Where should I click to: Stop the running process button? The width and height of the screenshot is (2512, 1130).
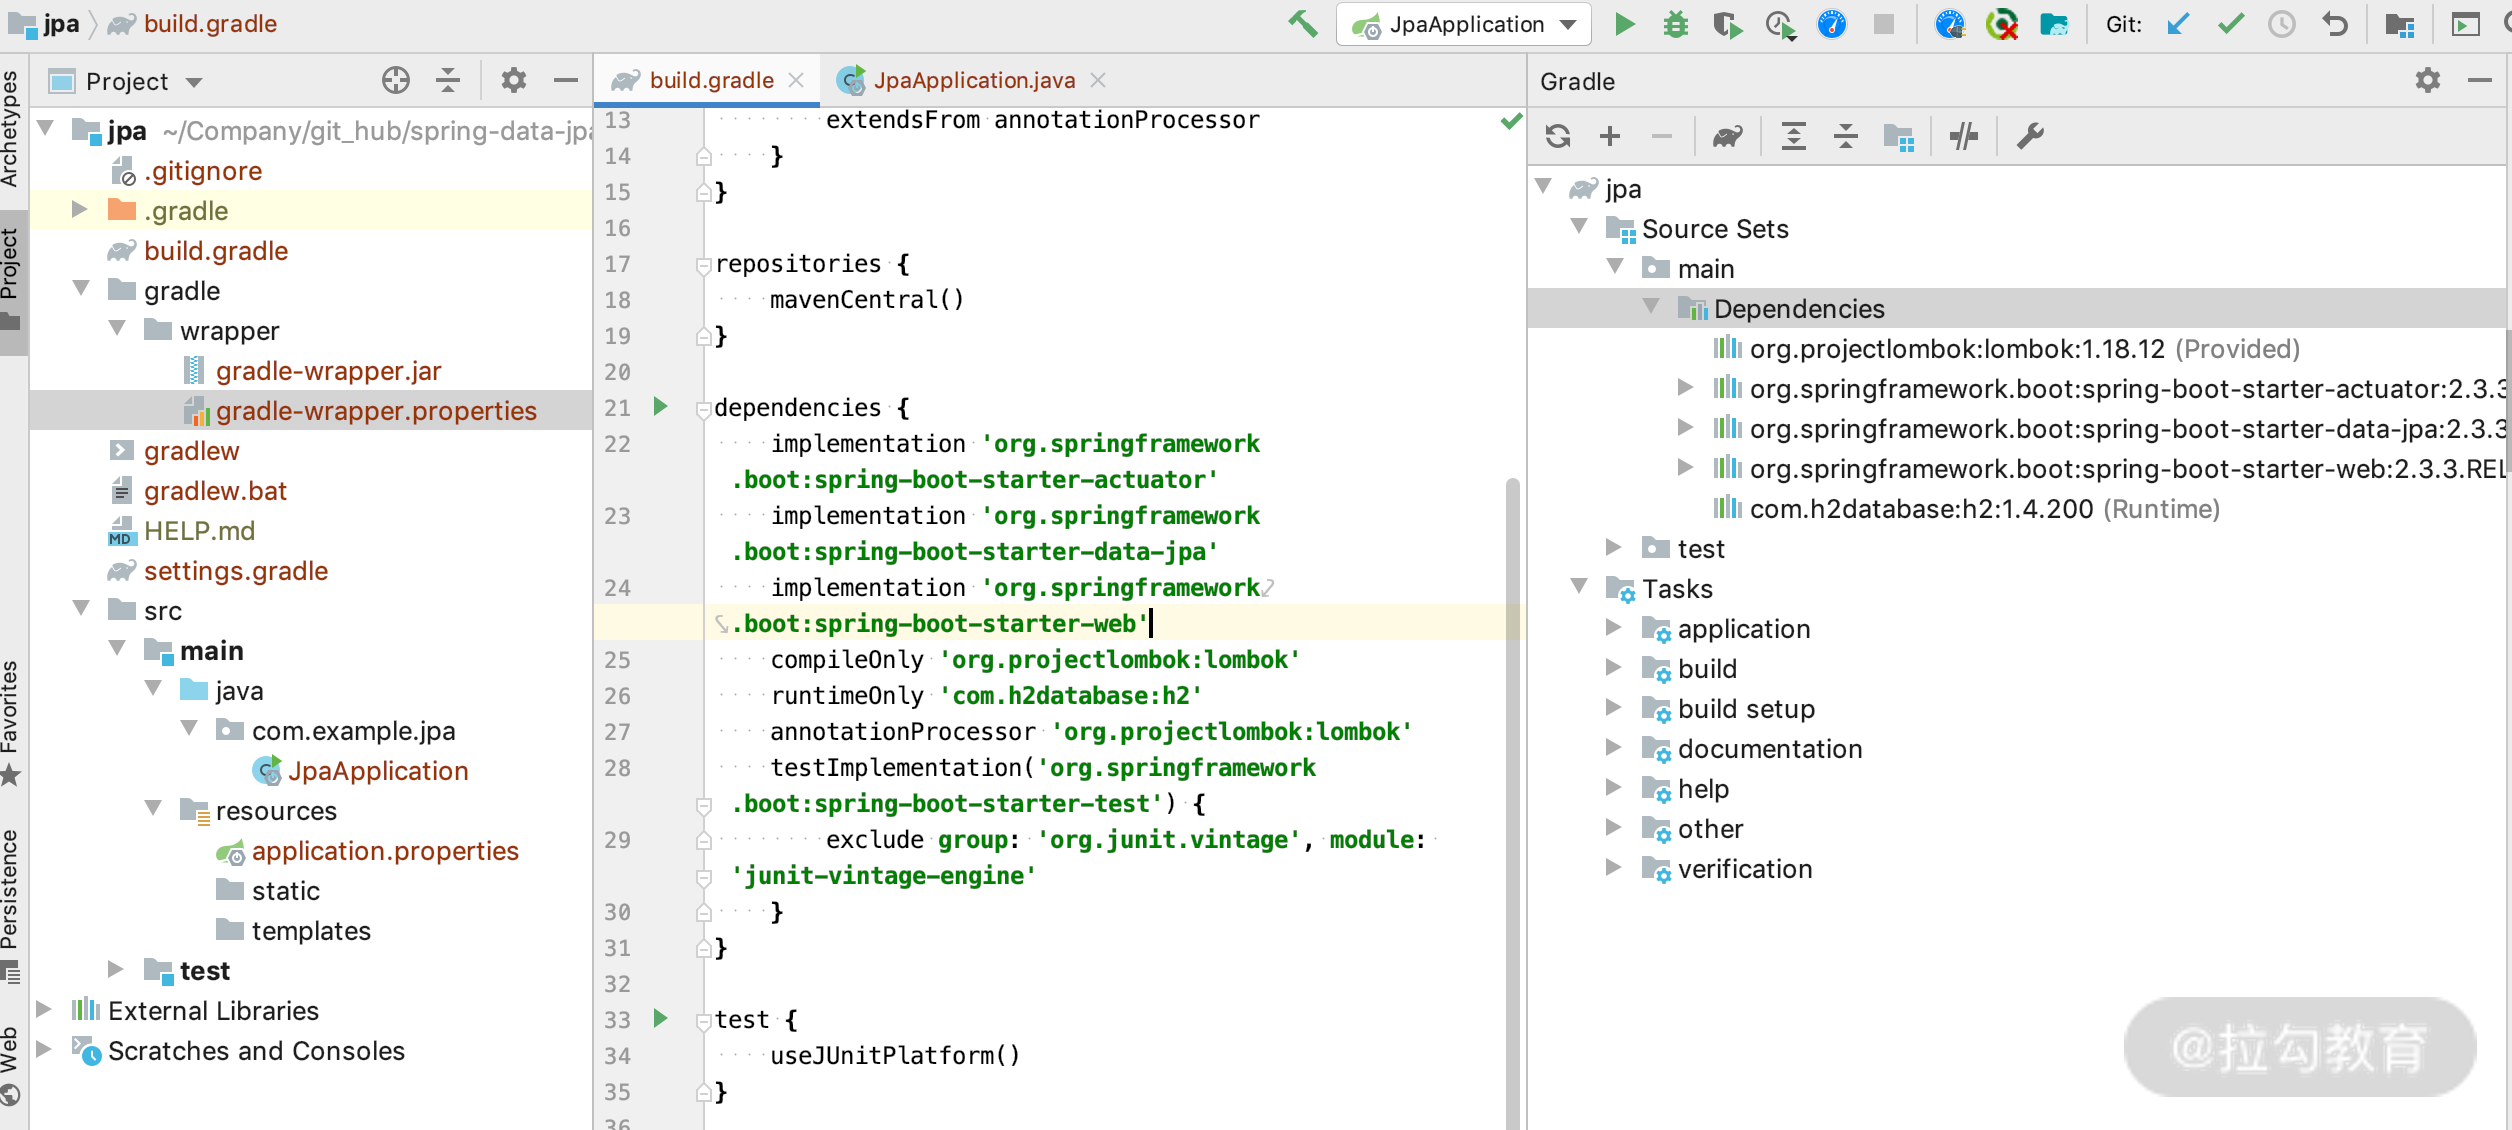(x=1884, y=24)
